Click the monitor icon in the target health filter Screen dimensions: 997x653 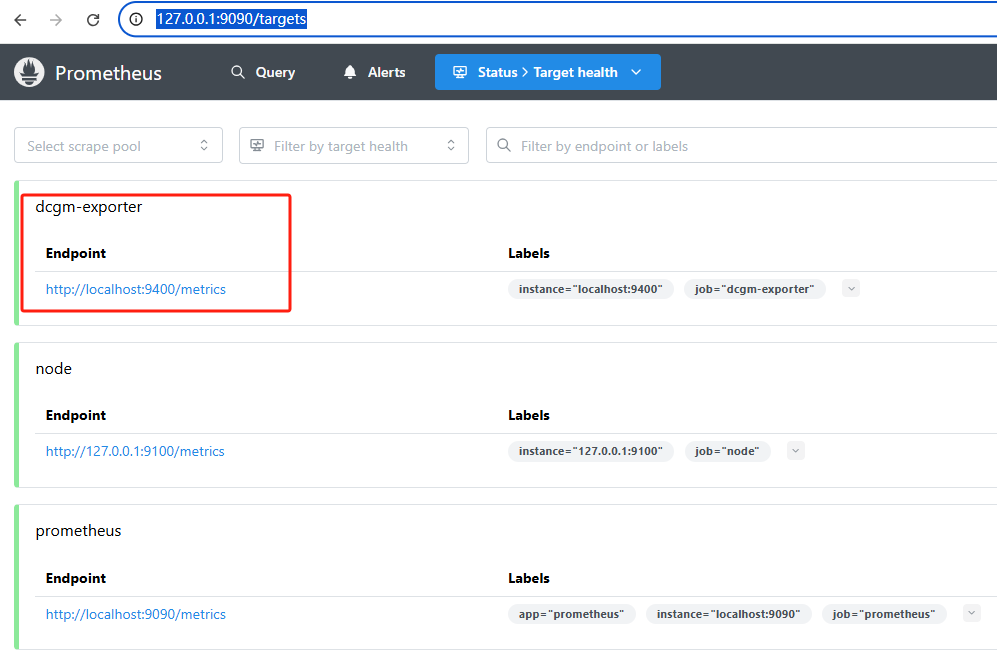(257, 146)
